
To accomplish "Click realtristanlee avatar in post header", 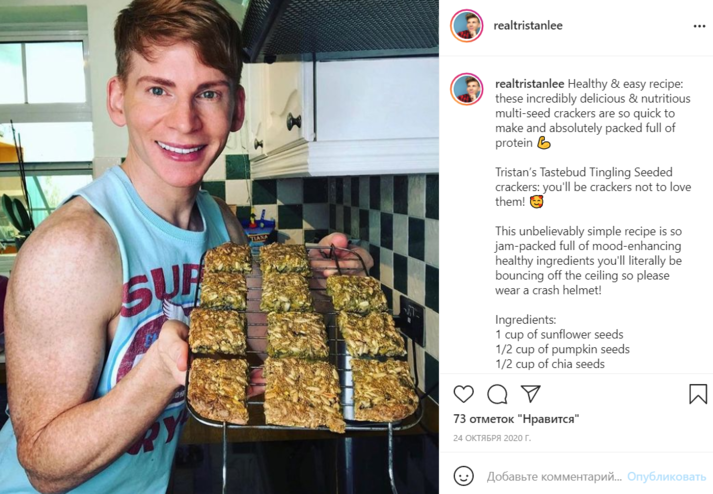I will pyautogui.click(x=467, y=26).
